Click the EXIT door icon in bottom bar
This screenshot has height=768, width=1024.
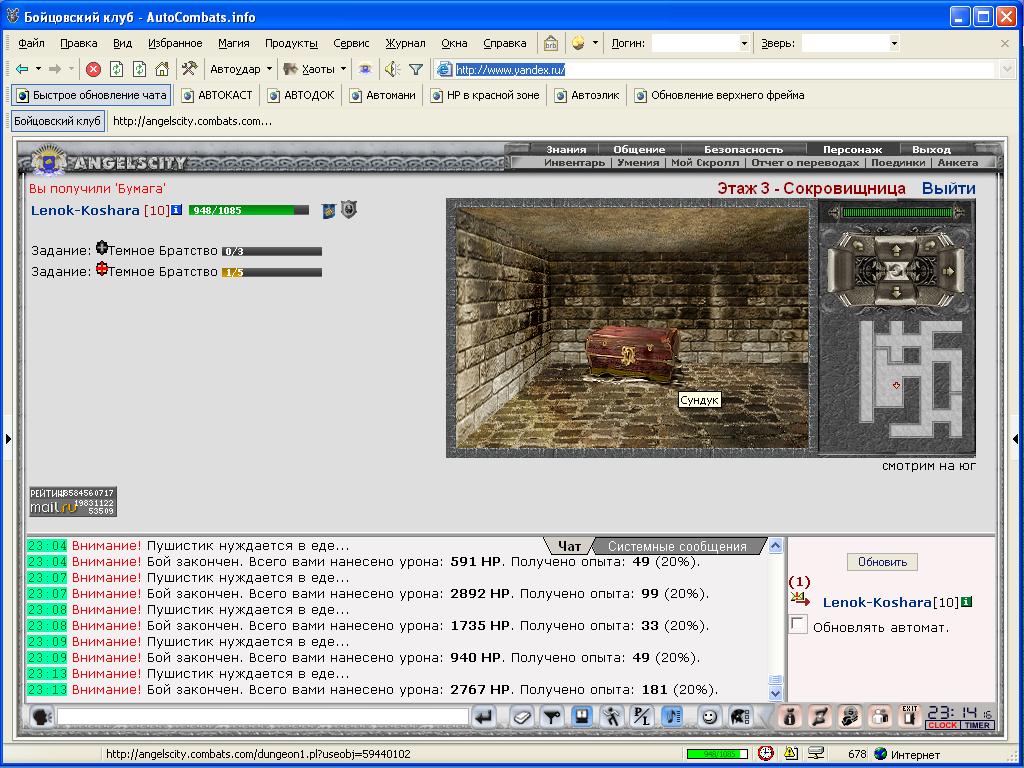(909, 716)
